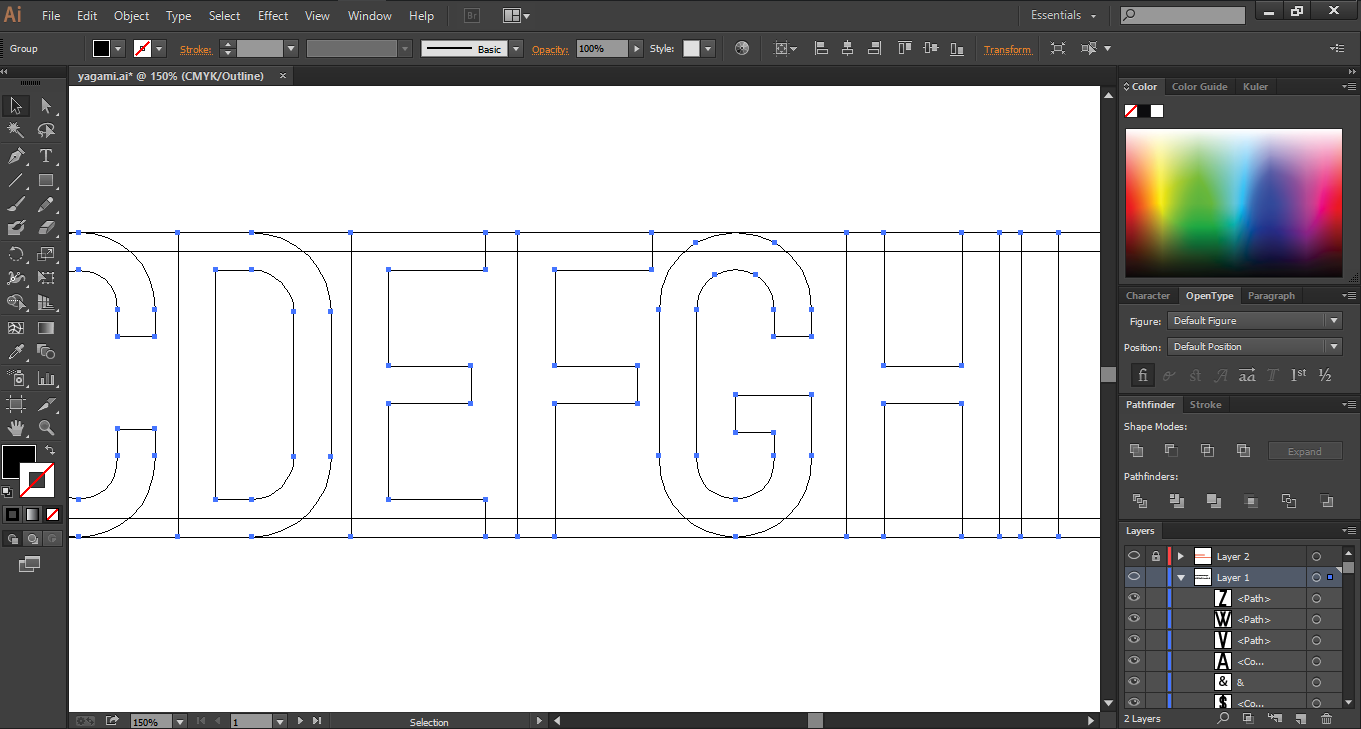This screenshot has height=729, width=1361.
Task: Open the Effect menu
Action: [x=273, y=15]
